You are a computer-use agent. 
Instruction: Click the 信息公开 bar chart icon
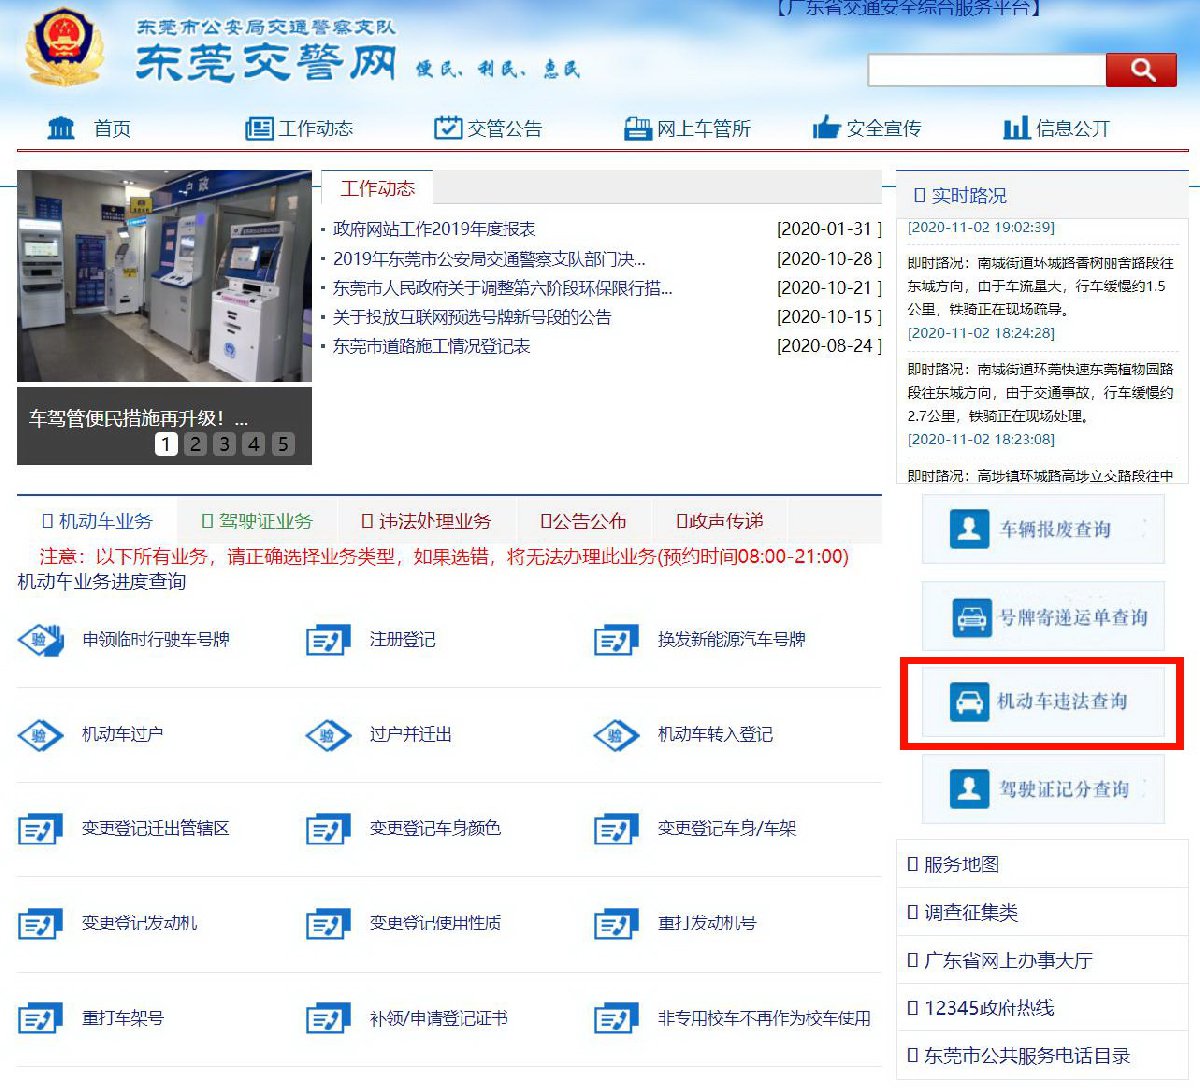(x=1016, y=128)
